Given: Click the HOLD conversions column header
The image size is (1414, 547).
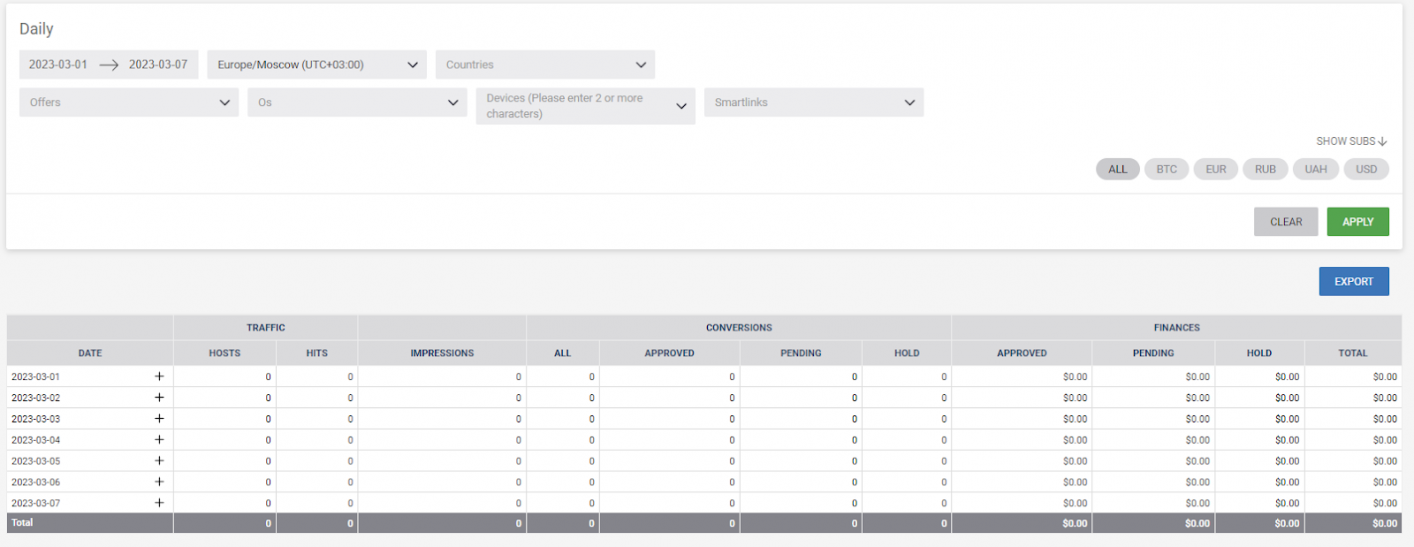Looking at the screenshot, I should pos(907,353).
